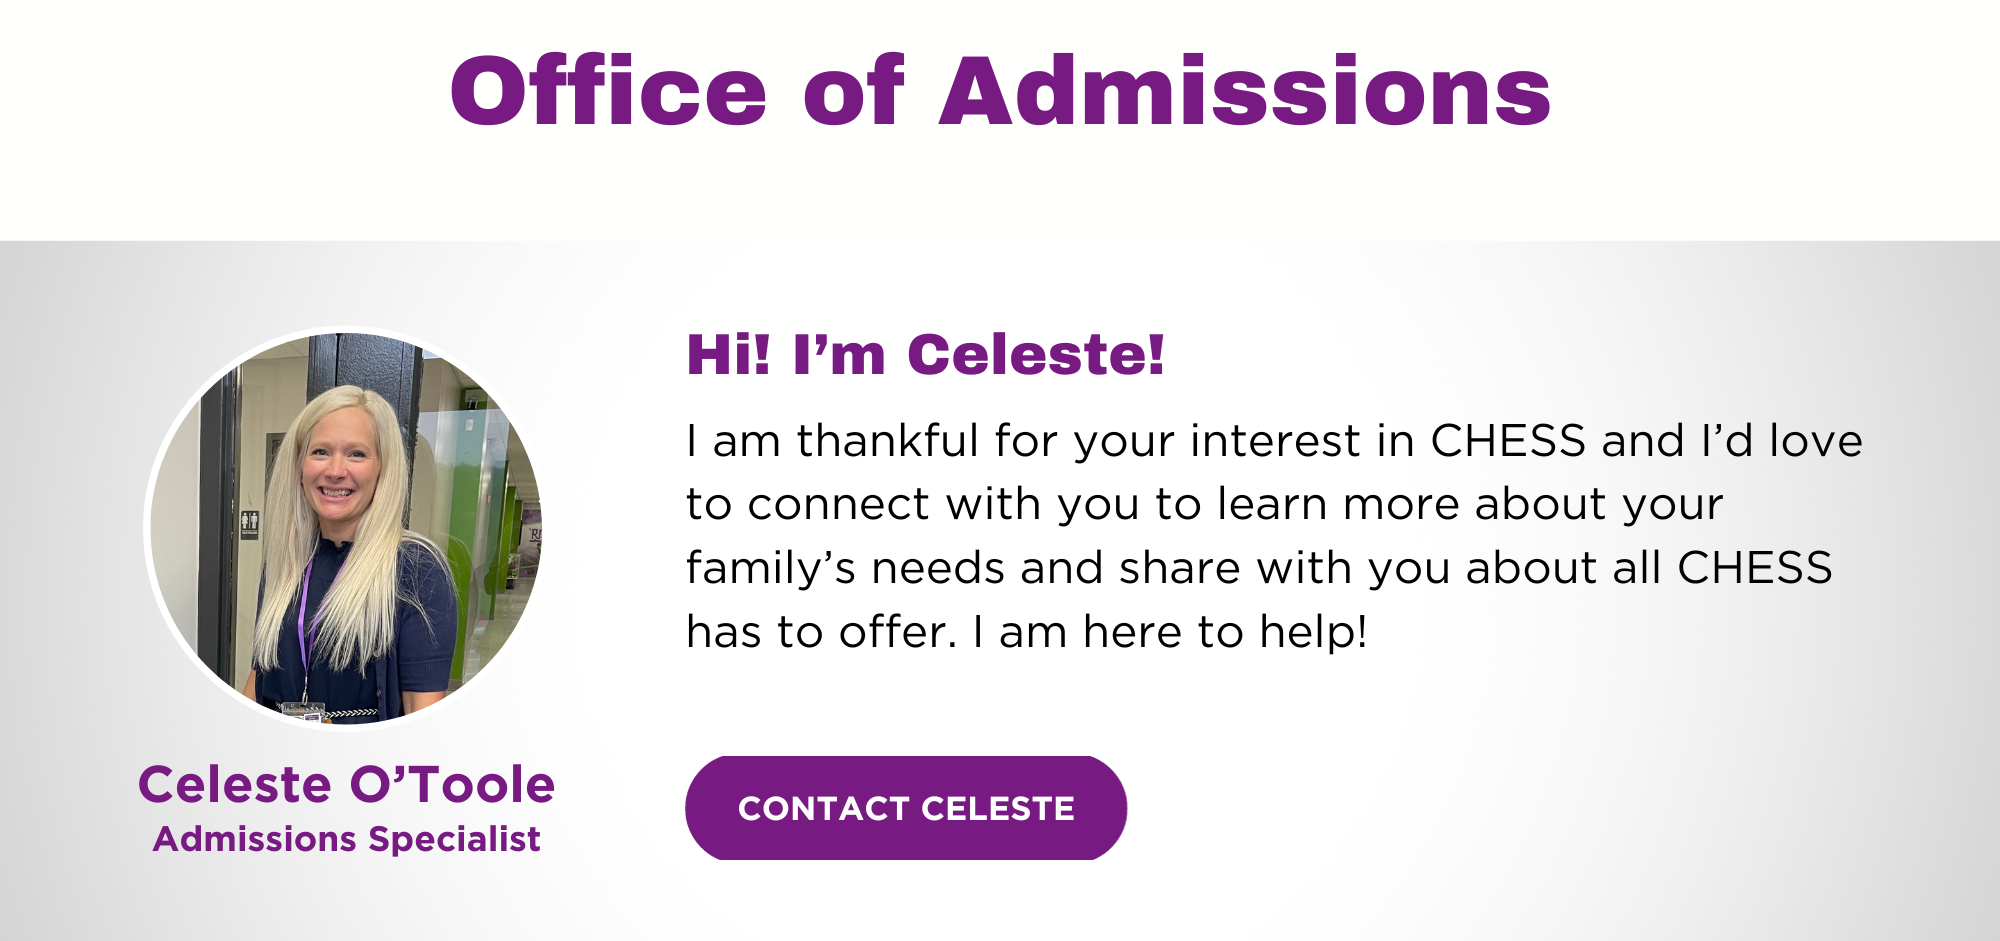Image resolution: width=2000 pixels, height=941 pixels.
Task: Select the word "thankful" in the paragraph
Action: click(887, 441)
